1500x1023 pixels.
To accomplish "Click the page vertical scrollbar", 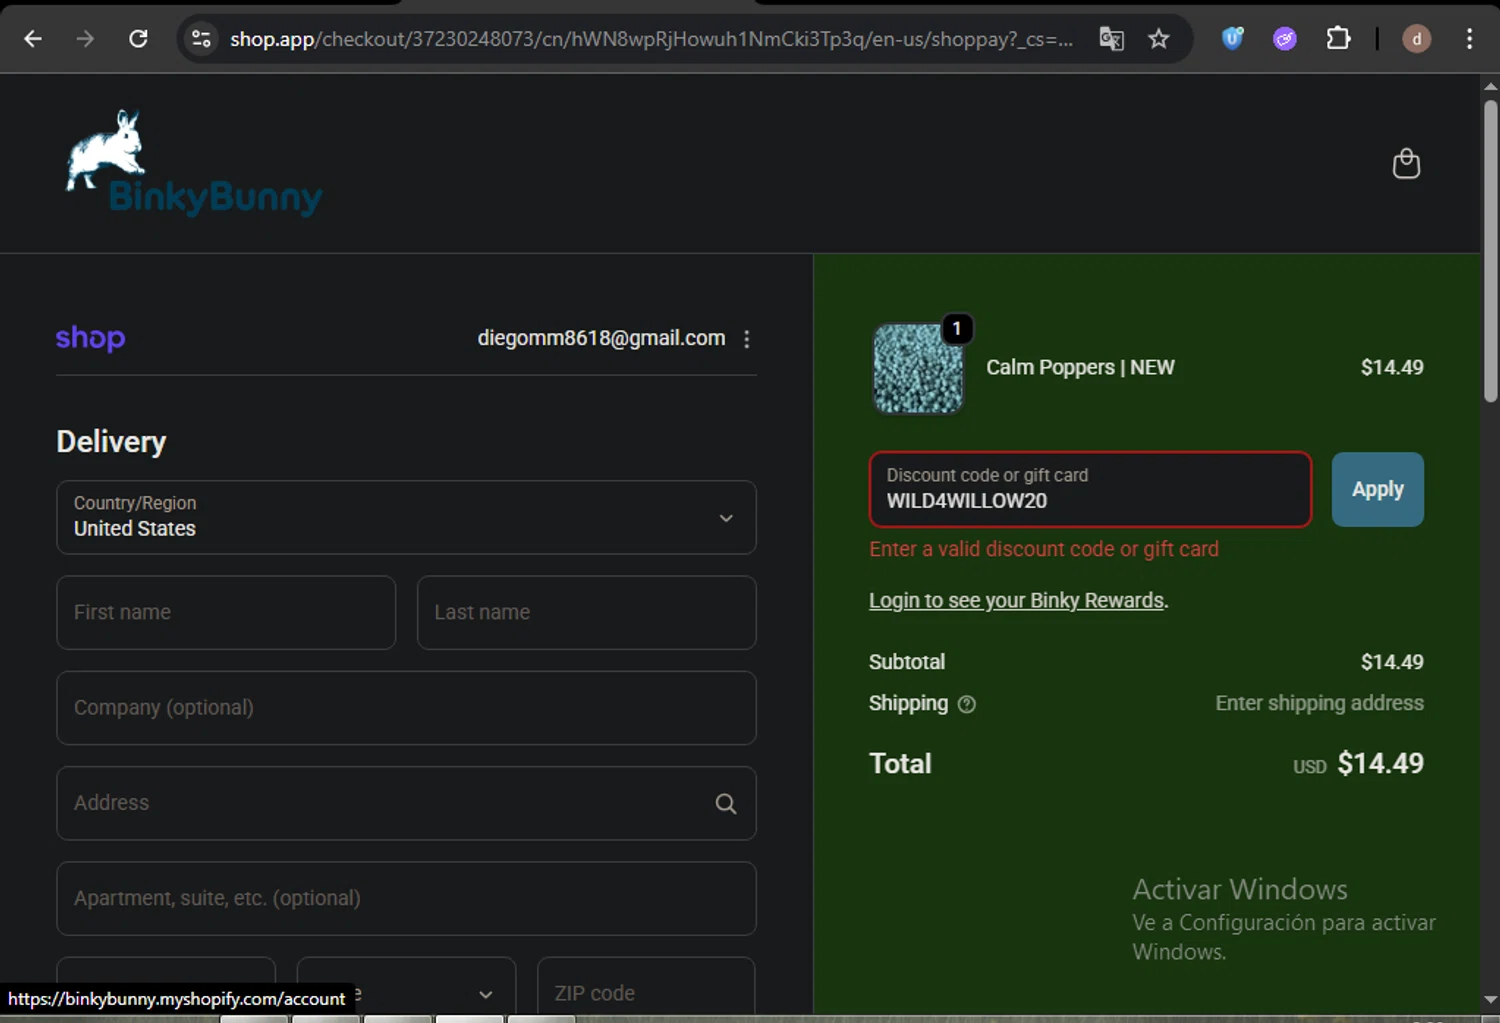I will point(1490,250).
